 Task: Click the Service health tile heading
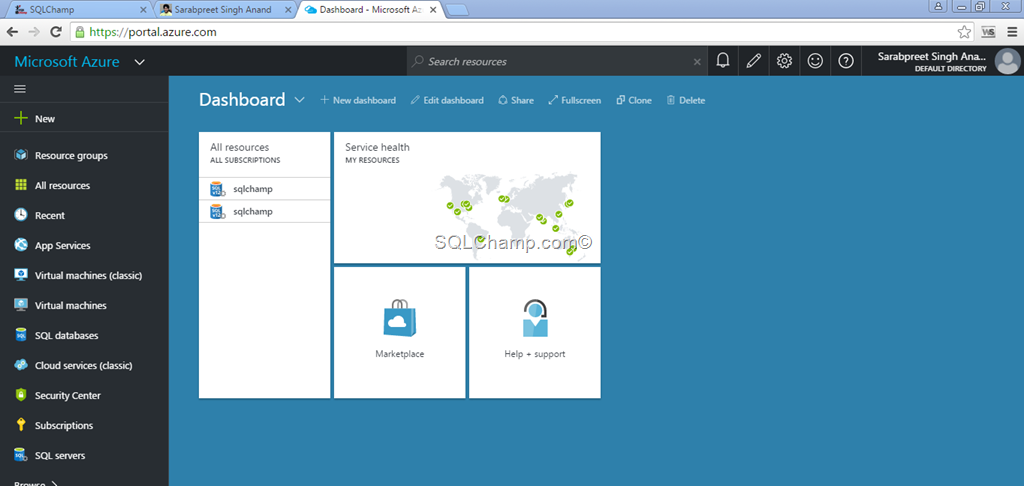coord(377,148)
